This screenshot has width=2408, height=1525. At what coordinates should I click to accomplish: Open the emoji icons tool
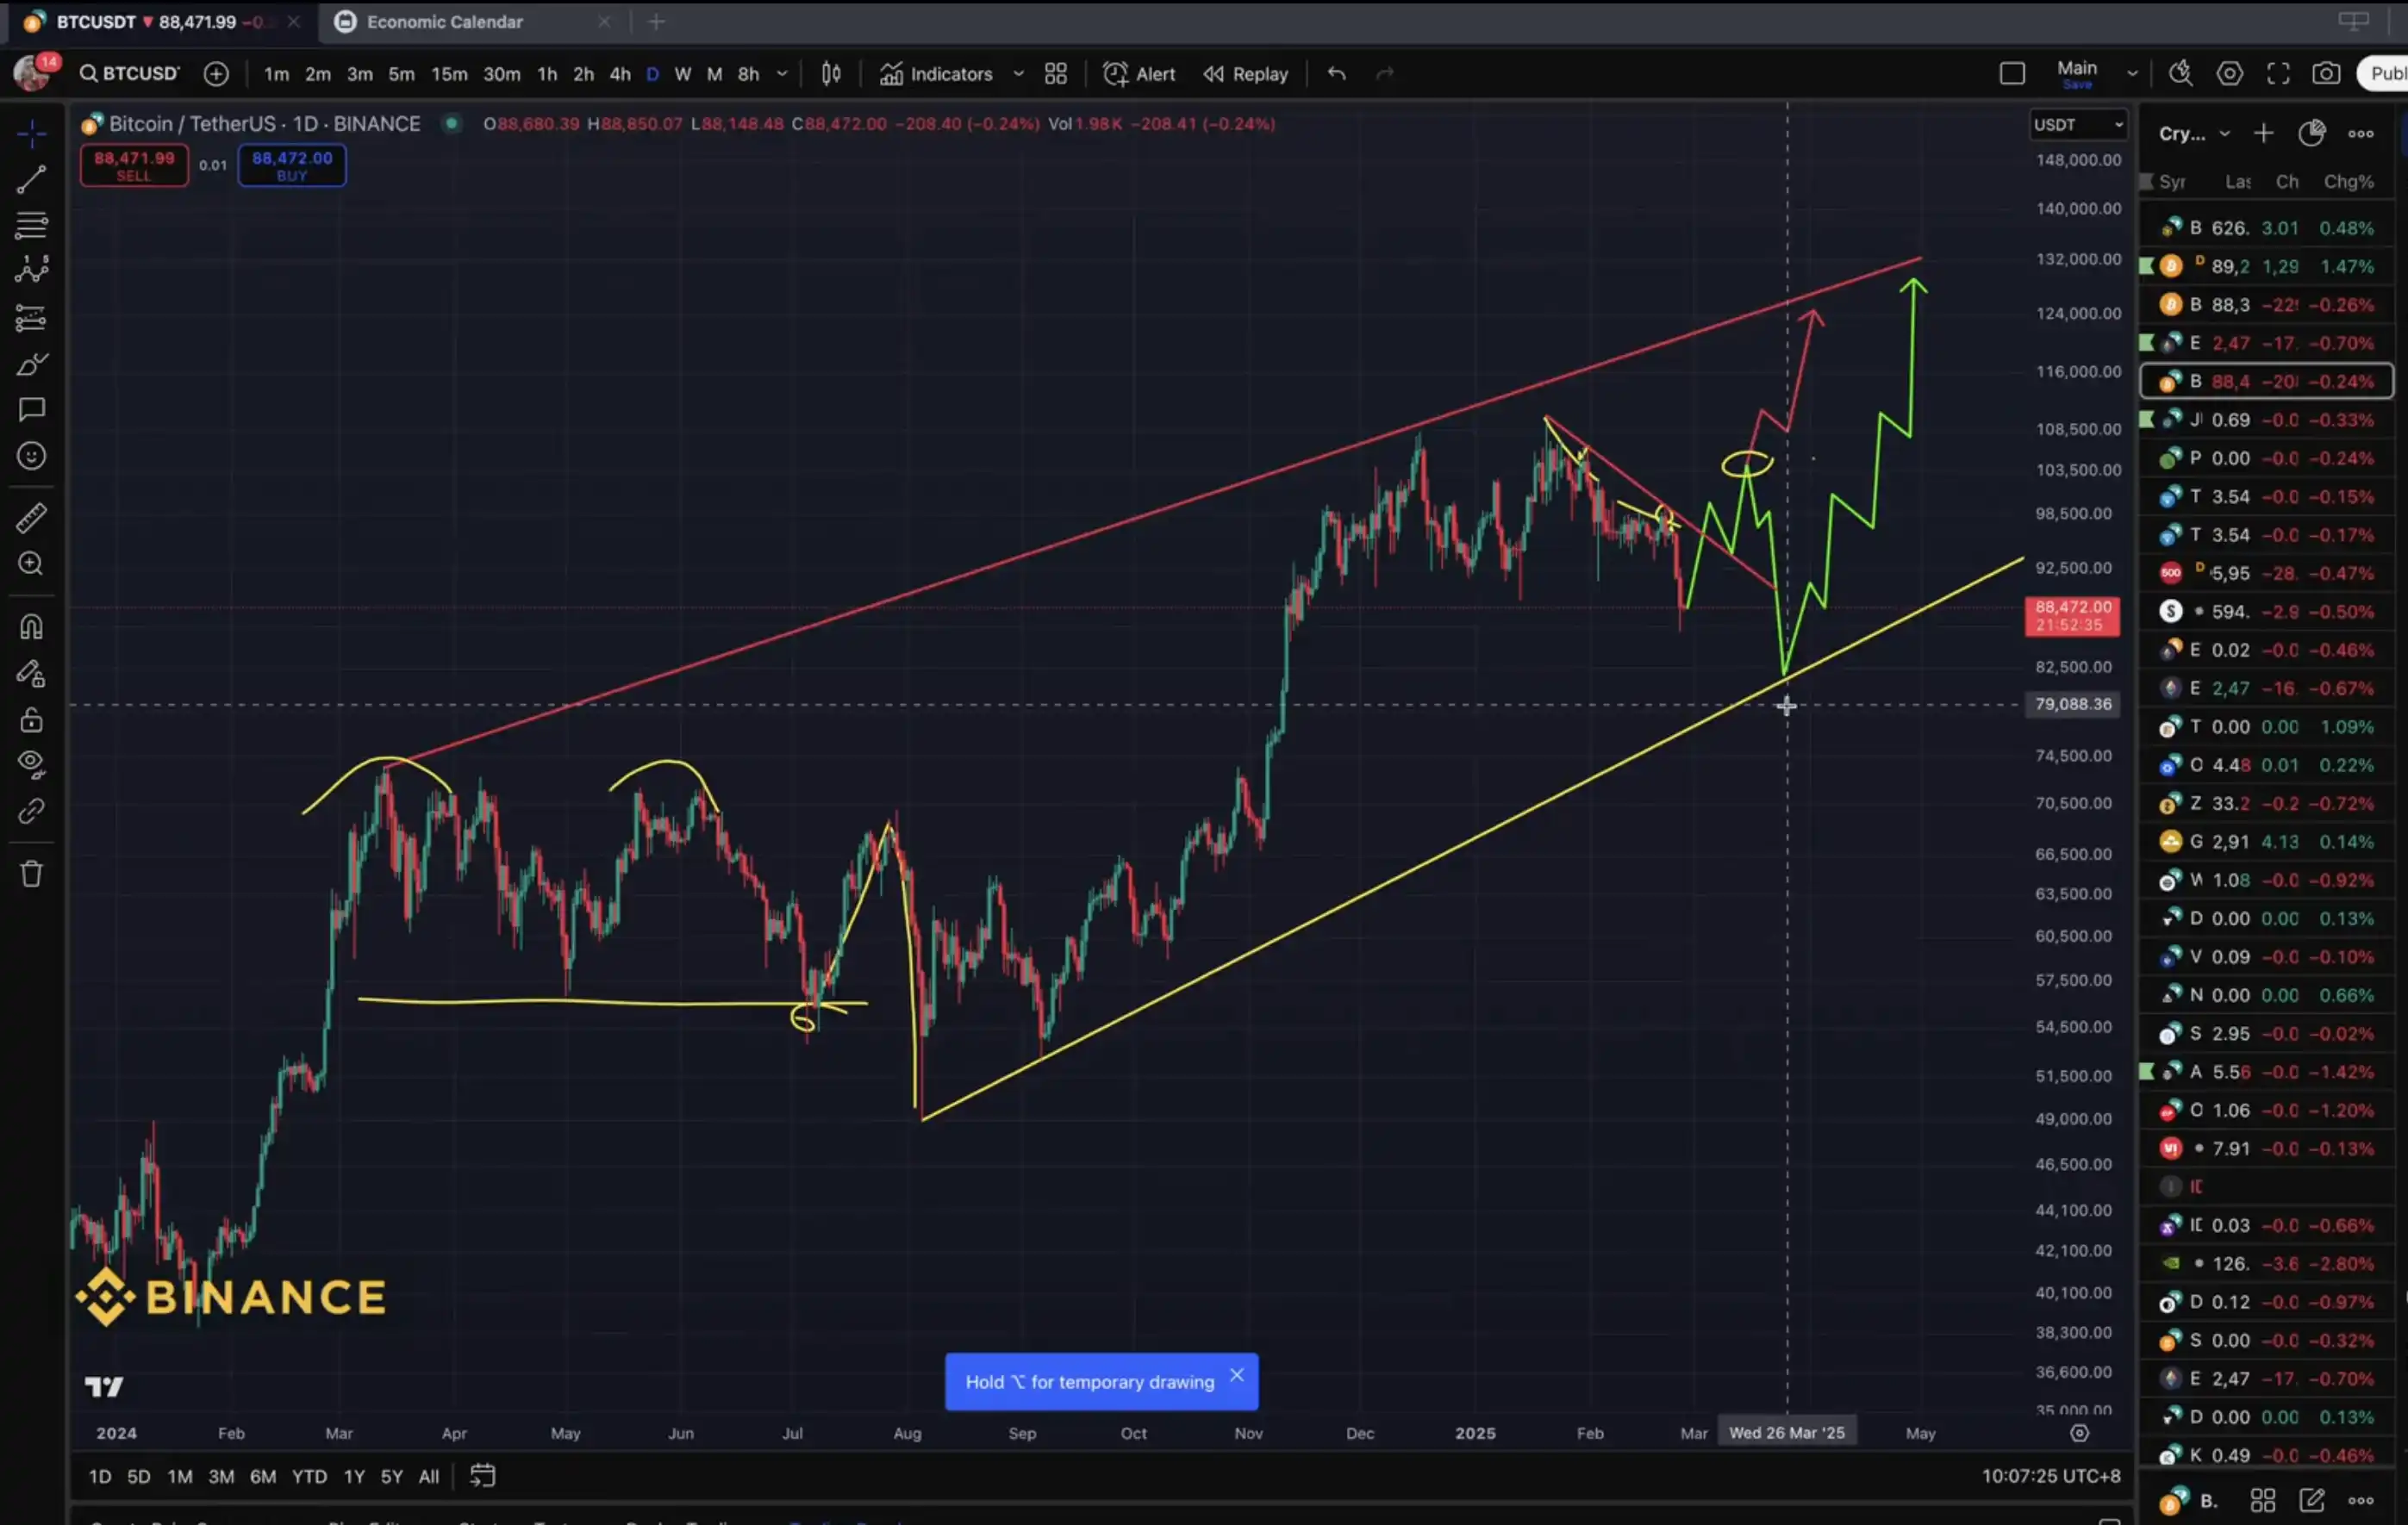pos(31,456)
